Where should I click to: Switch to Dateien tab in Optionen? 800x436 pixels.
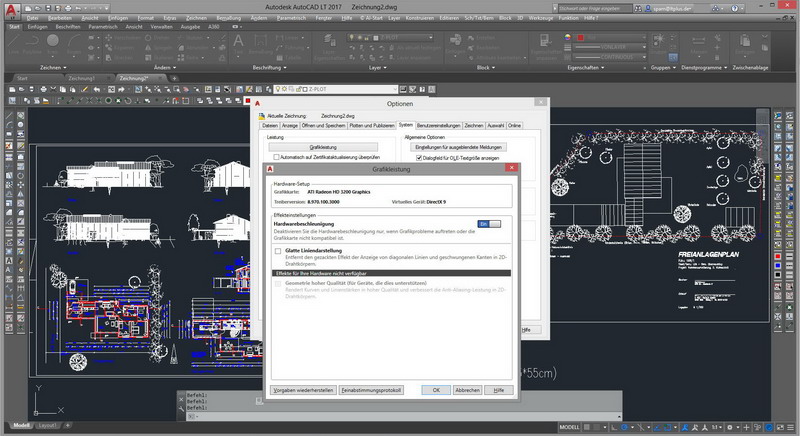coord(270,125)
